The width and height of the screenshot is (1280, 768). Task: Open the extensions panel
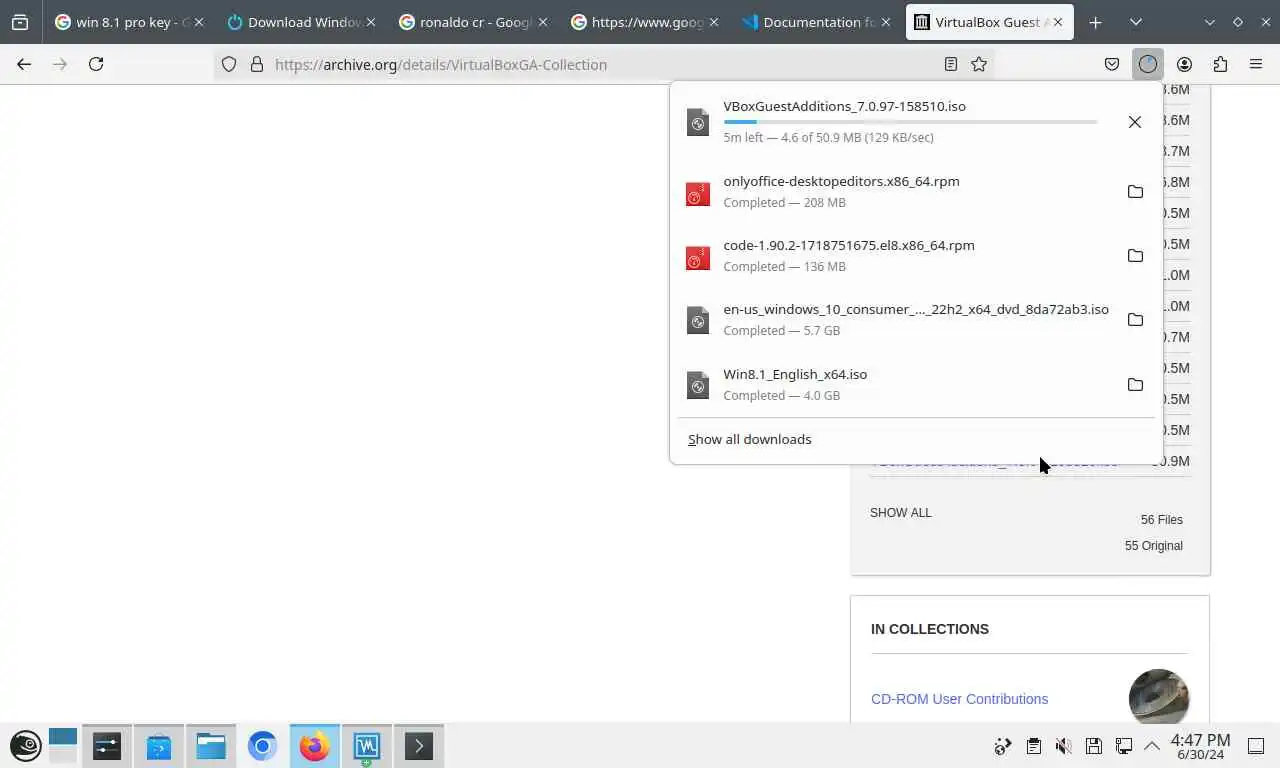click(x=1220, y=64)
